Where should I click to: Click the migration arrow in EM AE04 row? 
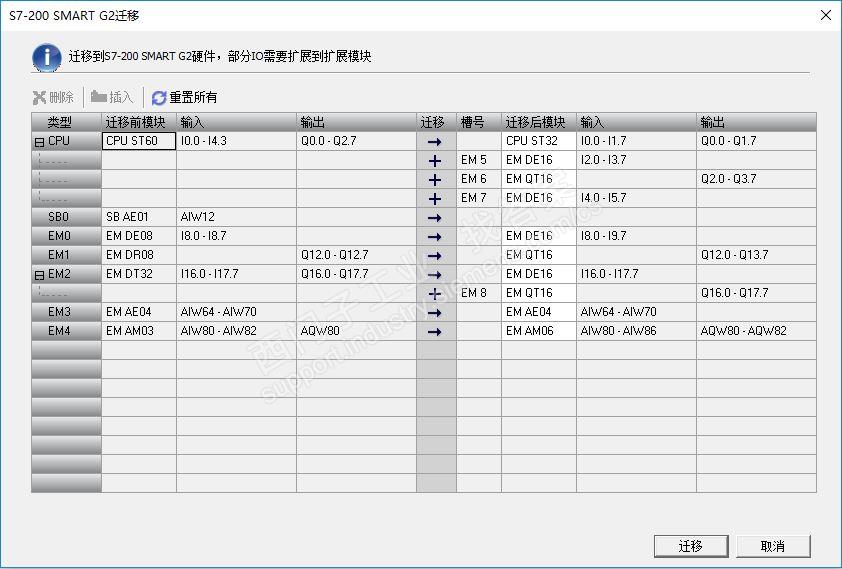(x=435, y=312)
